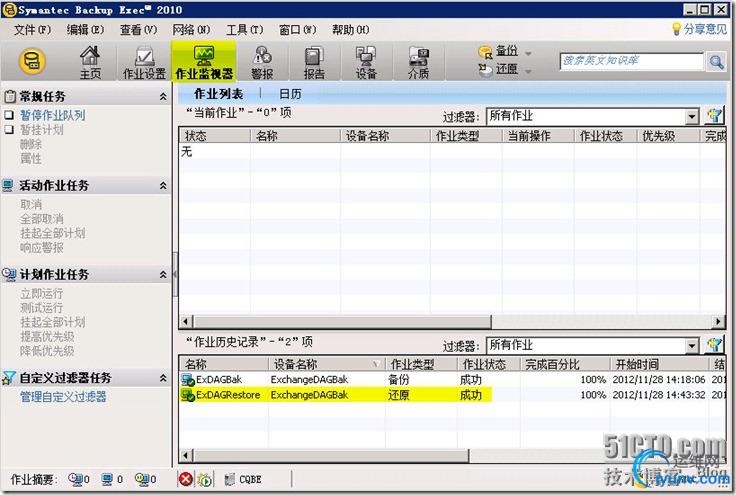
Task: Select the 作业监视器 job monitor icon
Action: click(204, 62)
